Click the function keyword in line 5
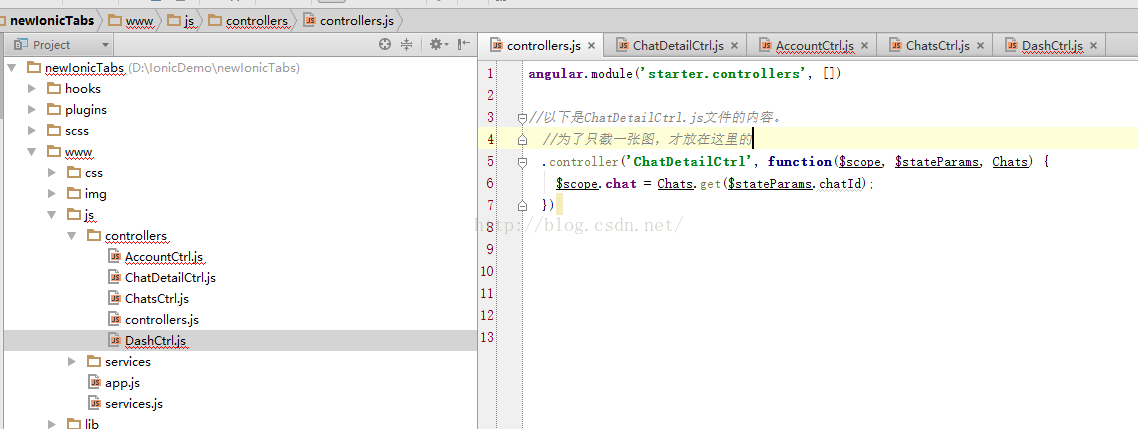The image size is (1138, 429). coord(799,162)
